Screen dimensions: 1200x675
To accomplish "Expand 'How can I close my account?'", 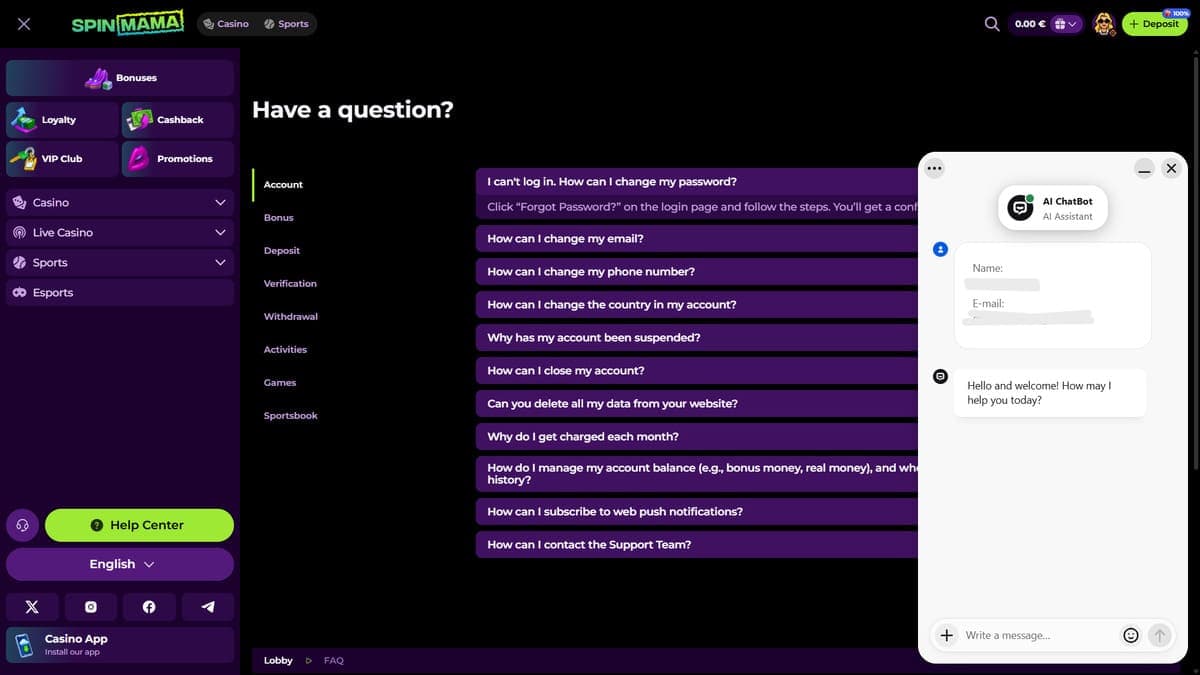I will [697, 370].
